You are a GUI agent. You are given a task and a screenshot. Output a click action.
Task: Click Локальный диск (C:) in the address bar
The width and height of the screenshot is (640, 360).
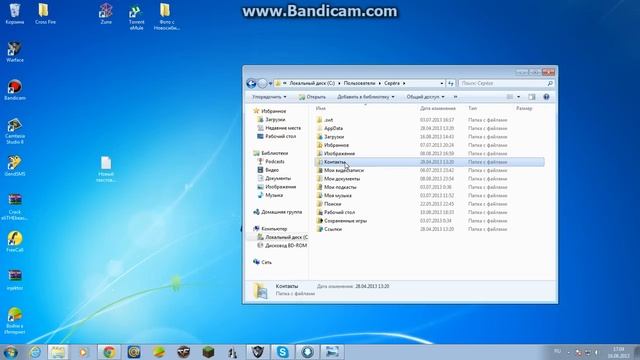312,83
